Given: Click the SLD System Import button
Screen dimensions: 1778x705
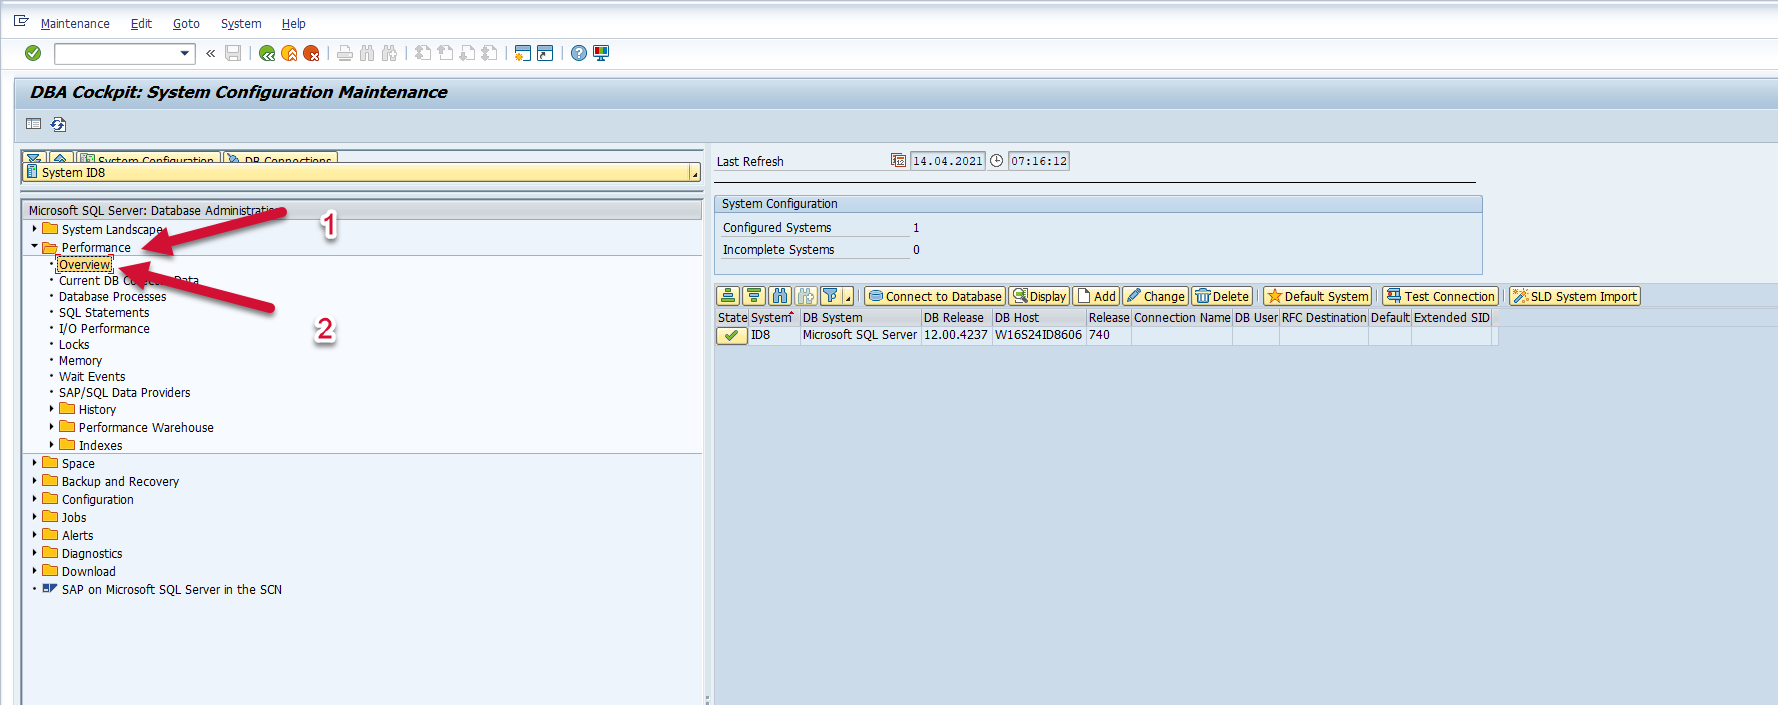Looking at the screenshot, I should pyautogui.click(x=1575, y=296).
